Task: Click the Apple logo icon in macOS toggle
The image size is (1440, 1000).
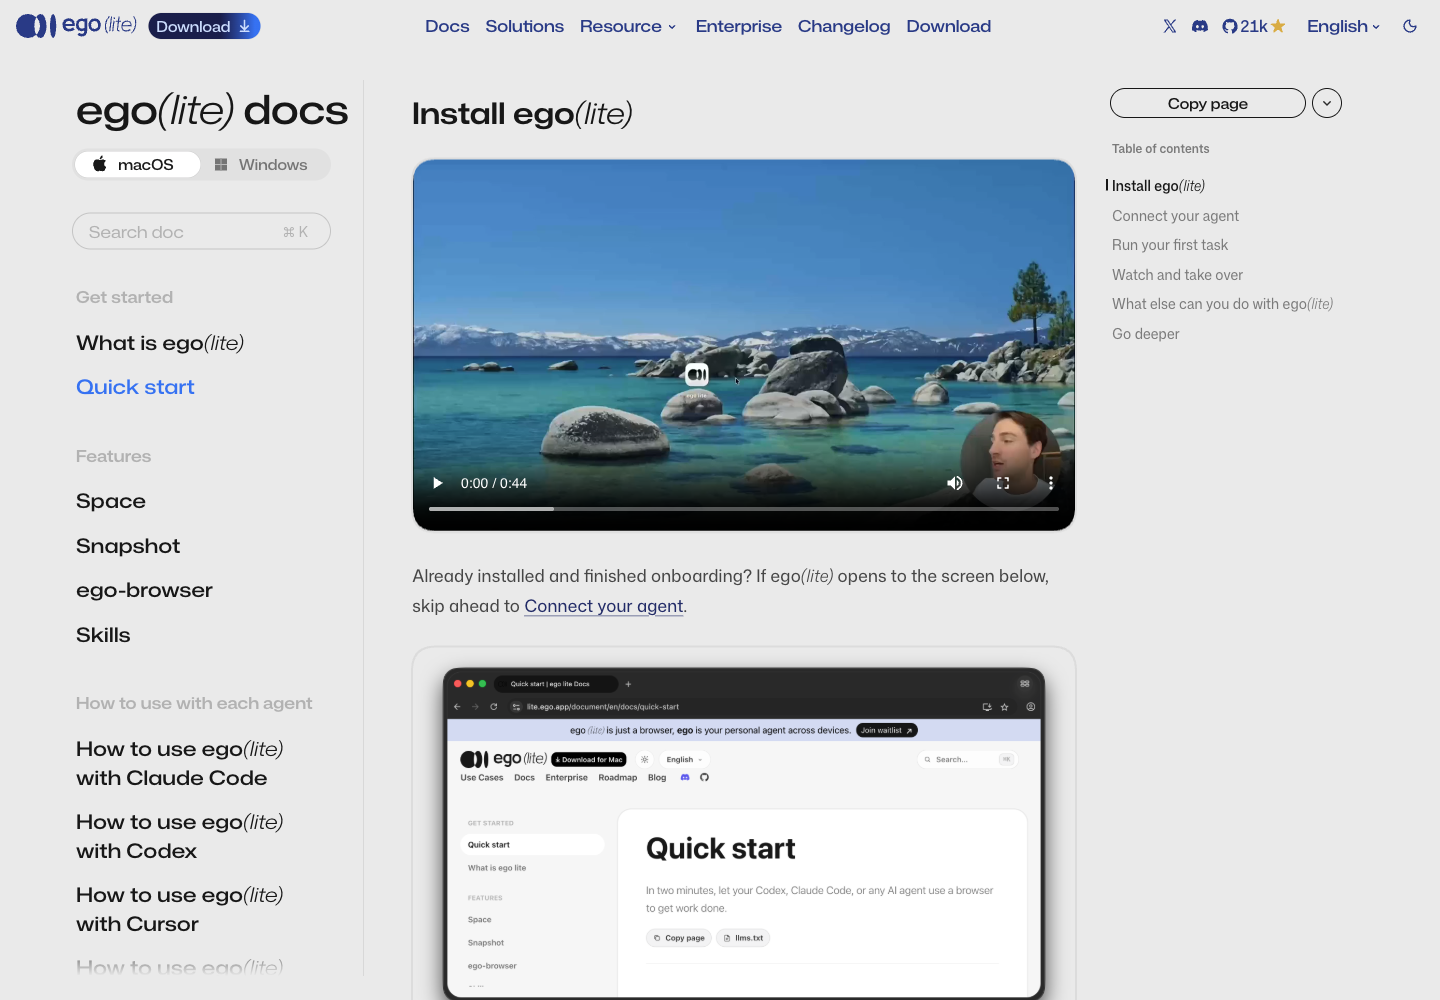Action: coord(100,164)
